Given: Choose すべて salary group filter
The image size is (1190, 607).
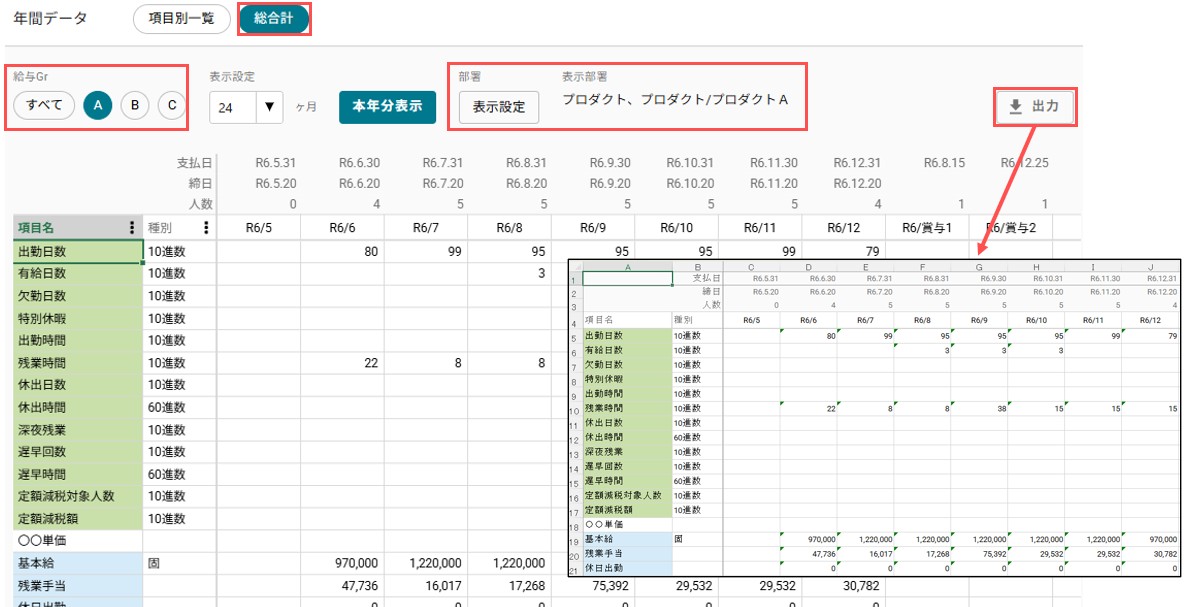Looking at the screenshot, I should point(44,105).
